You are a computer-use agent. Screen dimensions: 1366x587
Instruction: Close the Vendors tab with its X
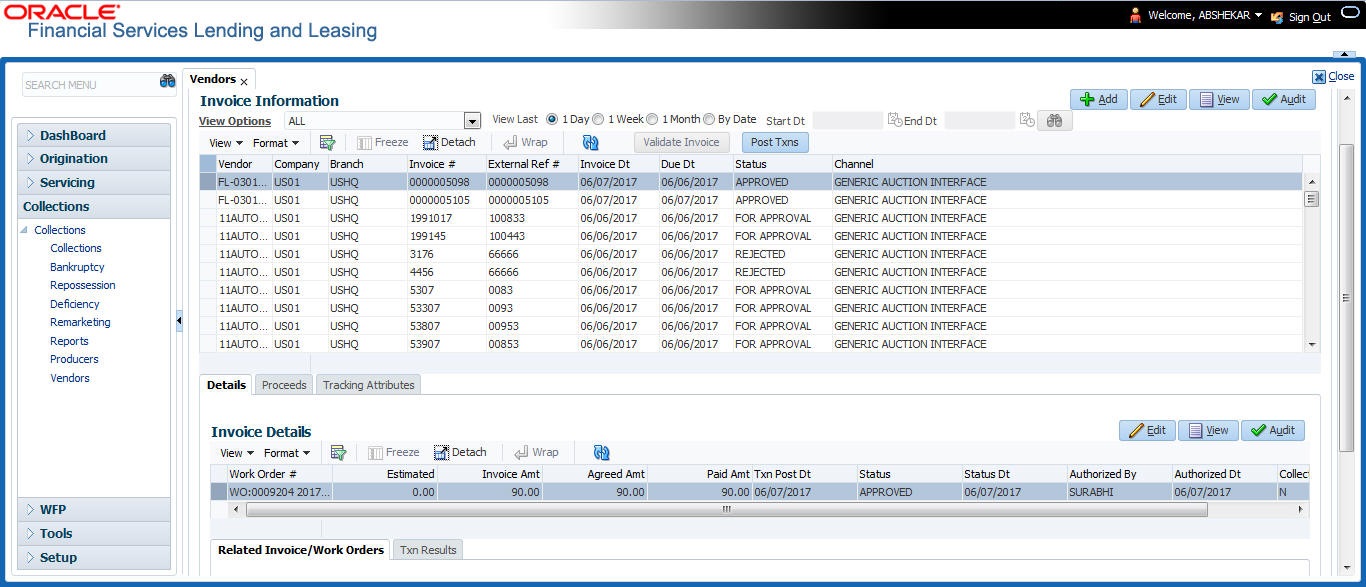coord(244,81)
